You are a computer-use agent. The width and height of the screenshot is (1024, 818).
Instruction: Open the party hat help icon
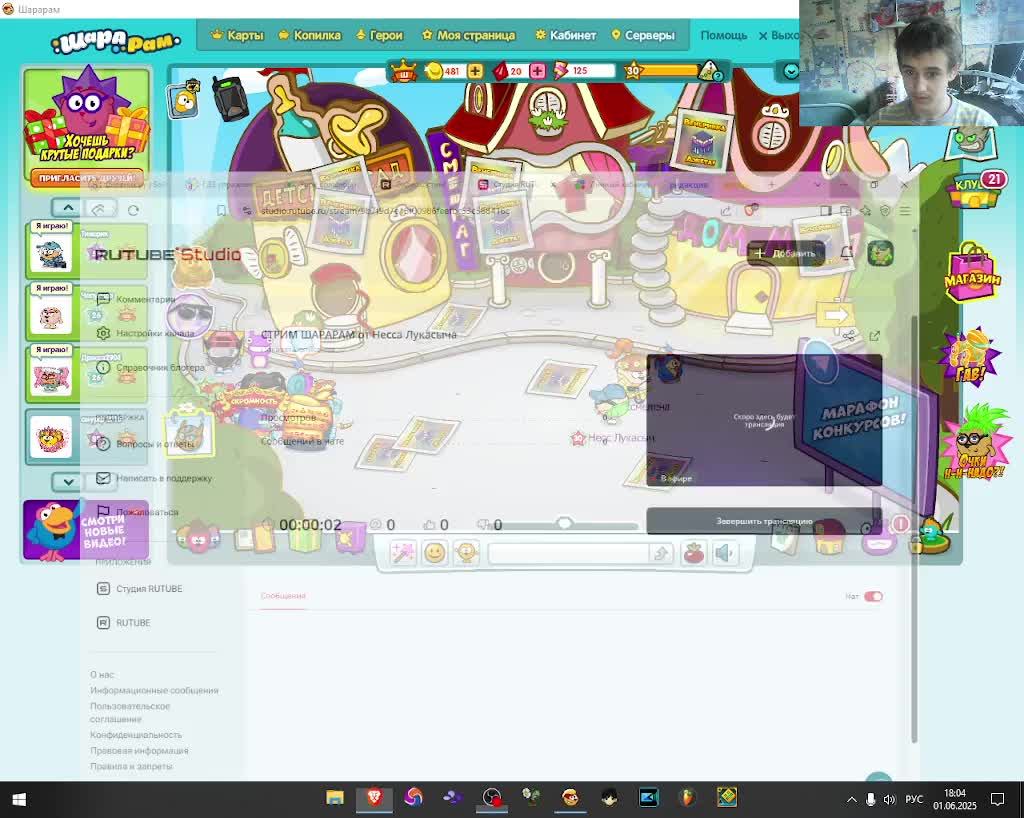[x=709, y=71]
